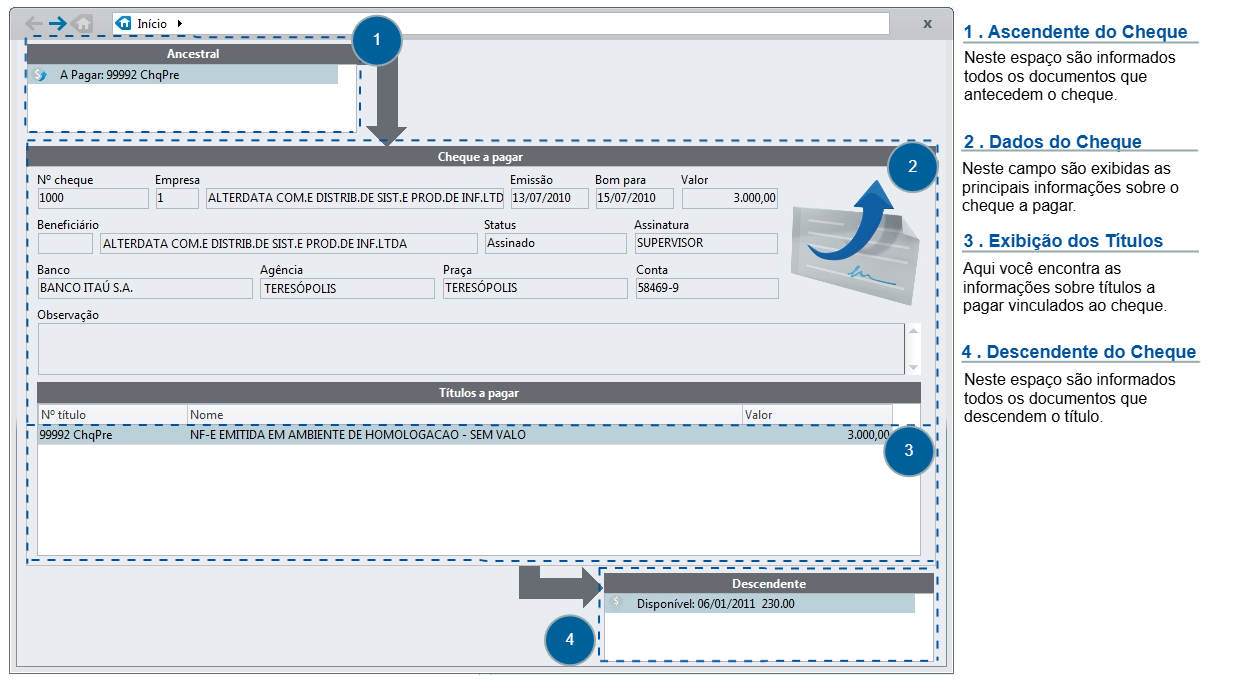Click the Nº cheque field showing 1000
This screenshot has width=1235, height=696.
click(x=92, y=198)
